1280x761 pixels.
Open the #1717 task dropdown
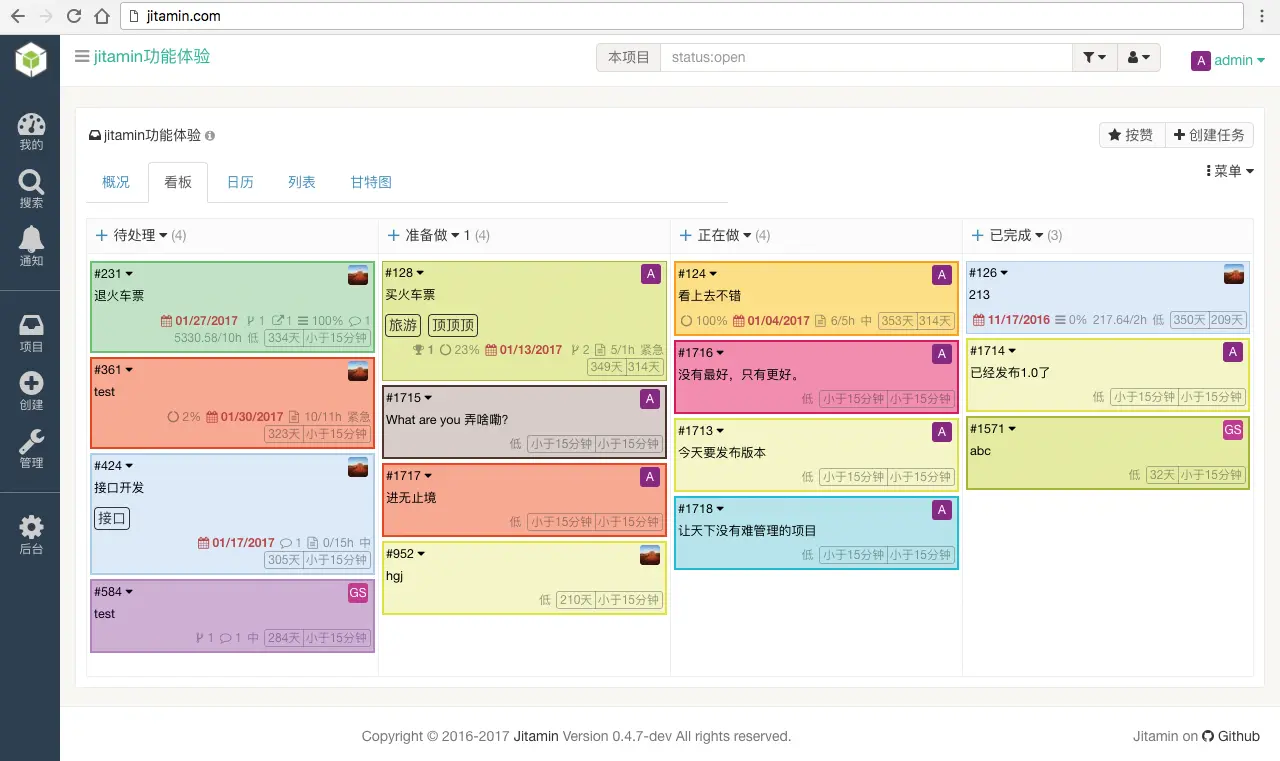409,475
